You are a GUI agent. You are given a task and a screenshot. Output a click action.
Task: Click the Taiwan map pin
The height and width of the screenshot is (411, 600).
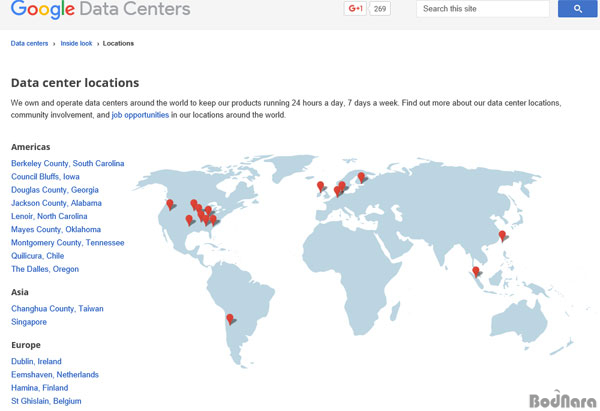(502, 236)
